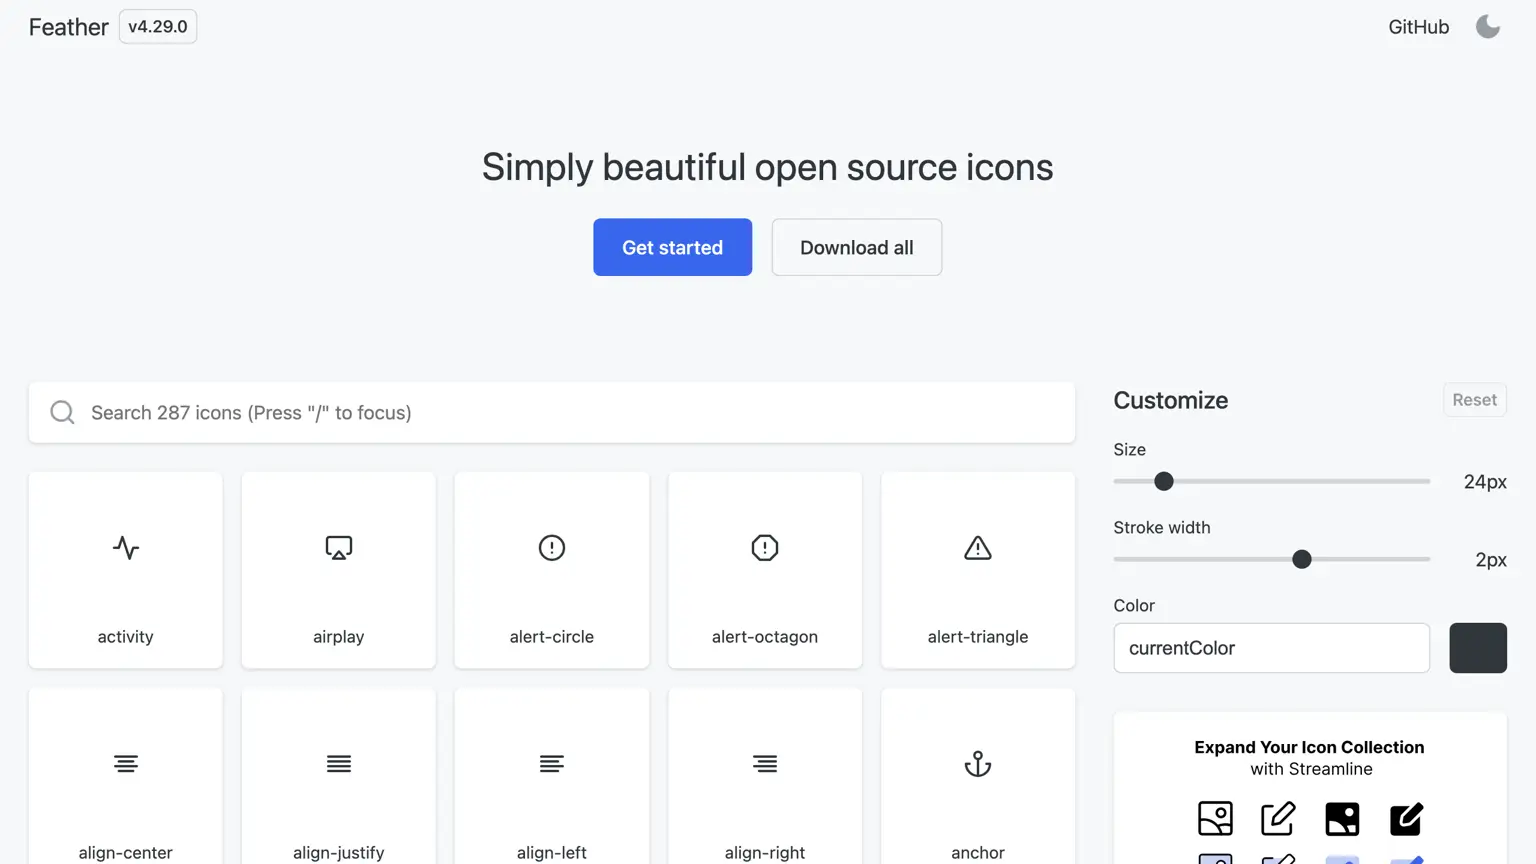Click the currentColor input field
The width and height of the screenshot is (1536, 864).
point(1271,648)
